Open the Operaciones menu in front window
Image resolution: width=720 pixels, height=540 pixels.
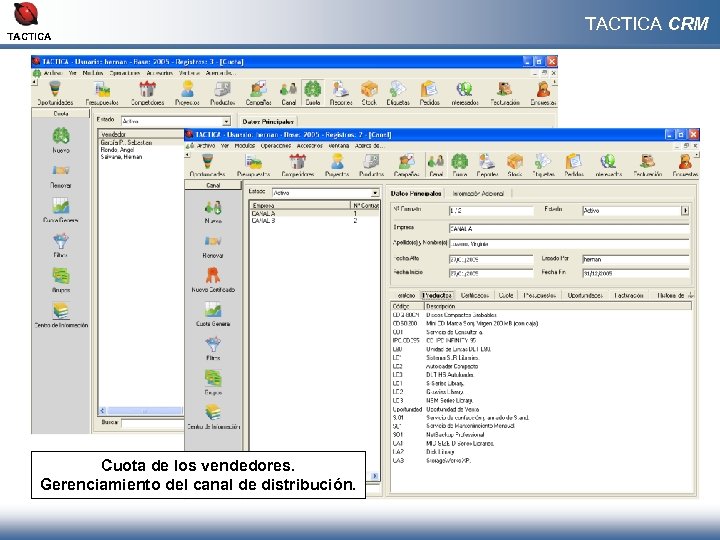(276, 146)
